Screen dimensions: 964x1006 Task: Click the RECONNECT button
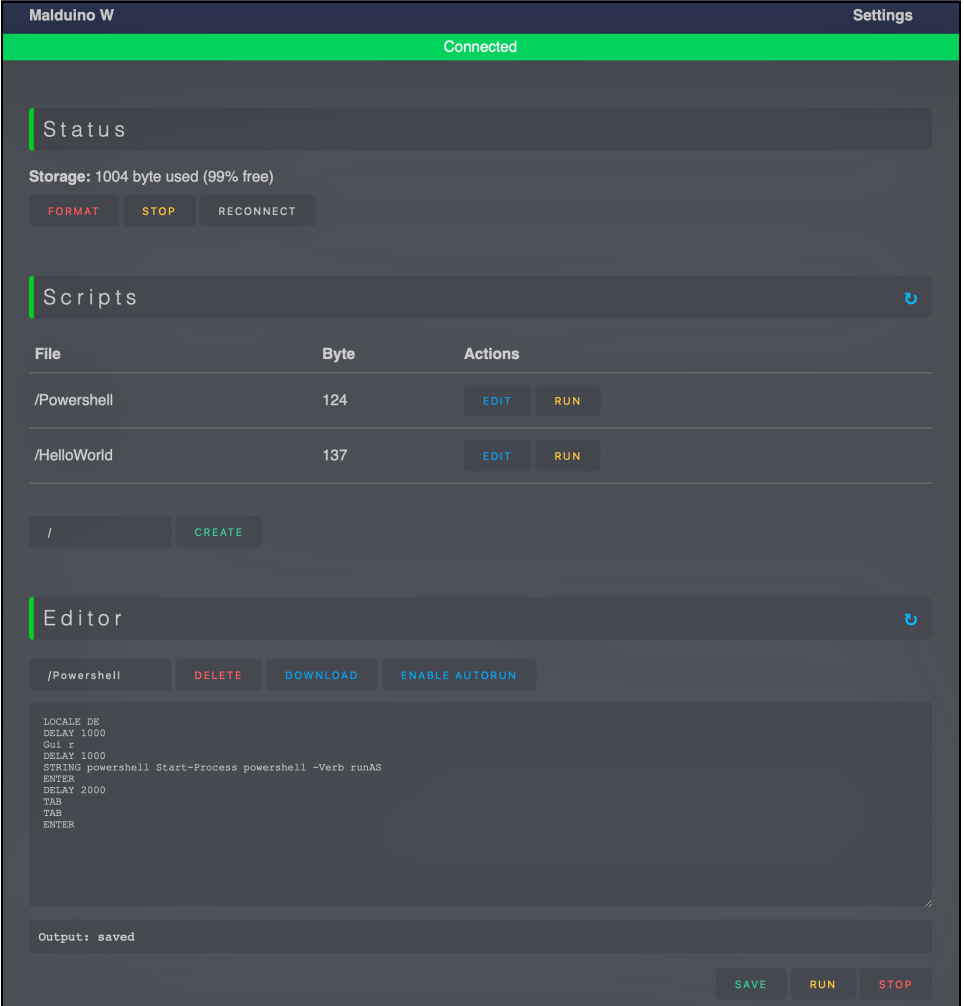[257, 211]
